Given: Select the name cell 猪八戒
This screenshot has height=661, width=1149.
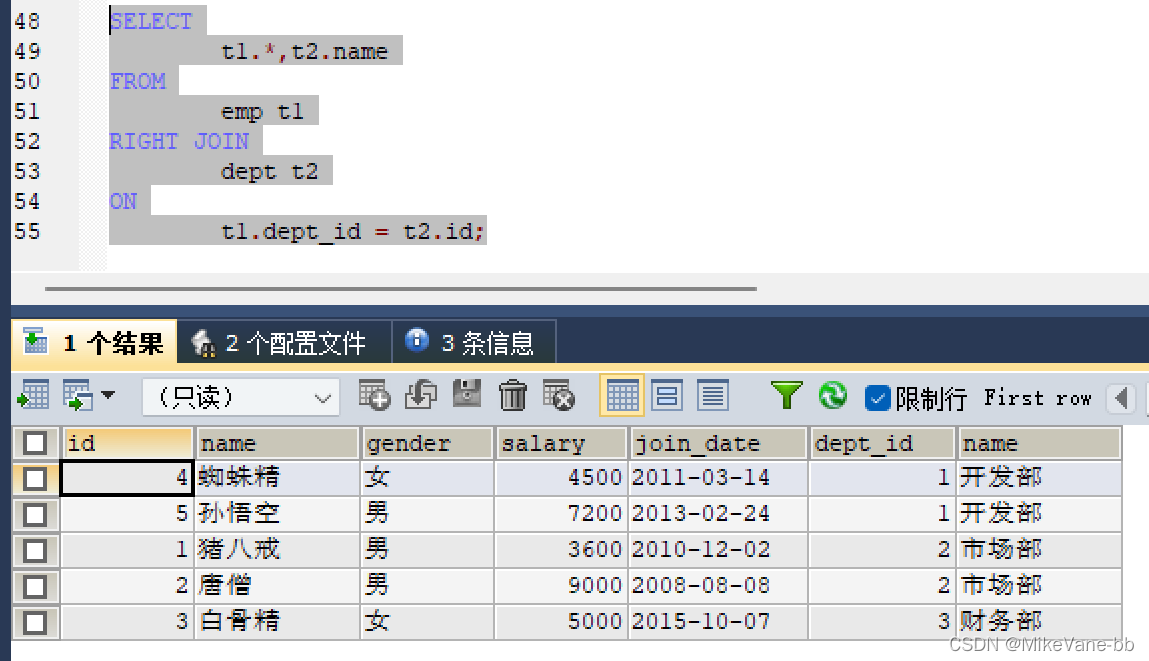Looking at the screenshot, I should click(x=278, y=550).
